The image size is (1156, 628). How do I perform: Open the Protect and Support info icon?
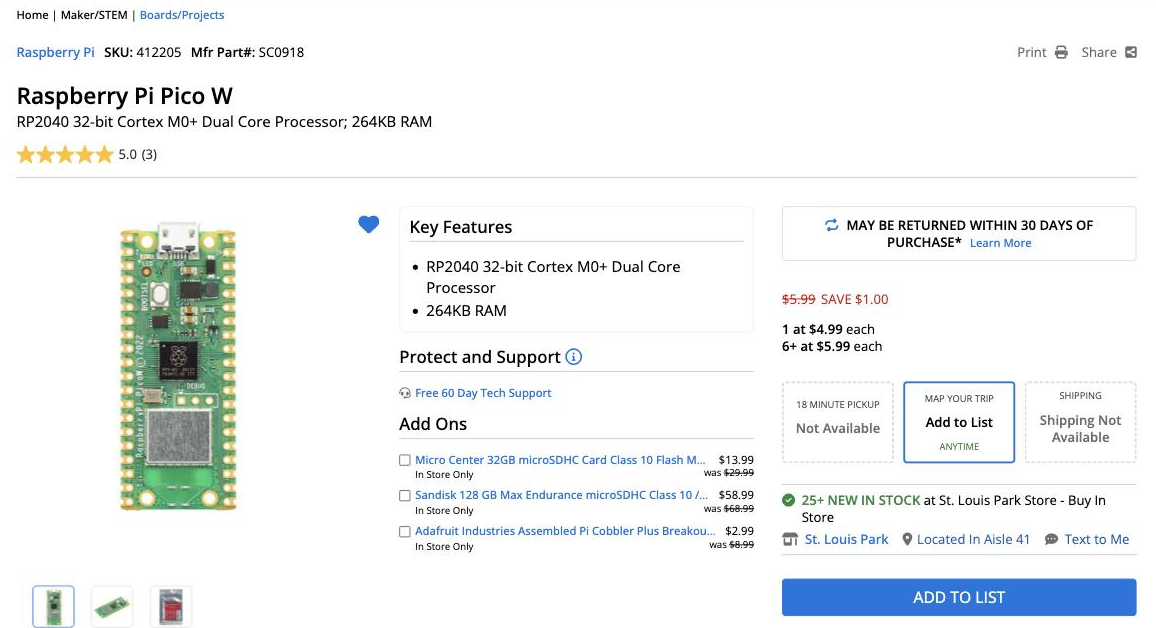click(574, 357)
